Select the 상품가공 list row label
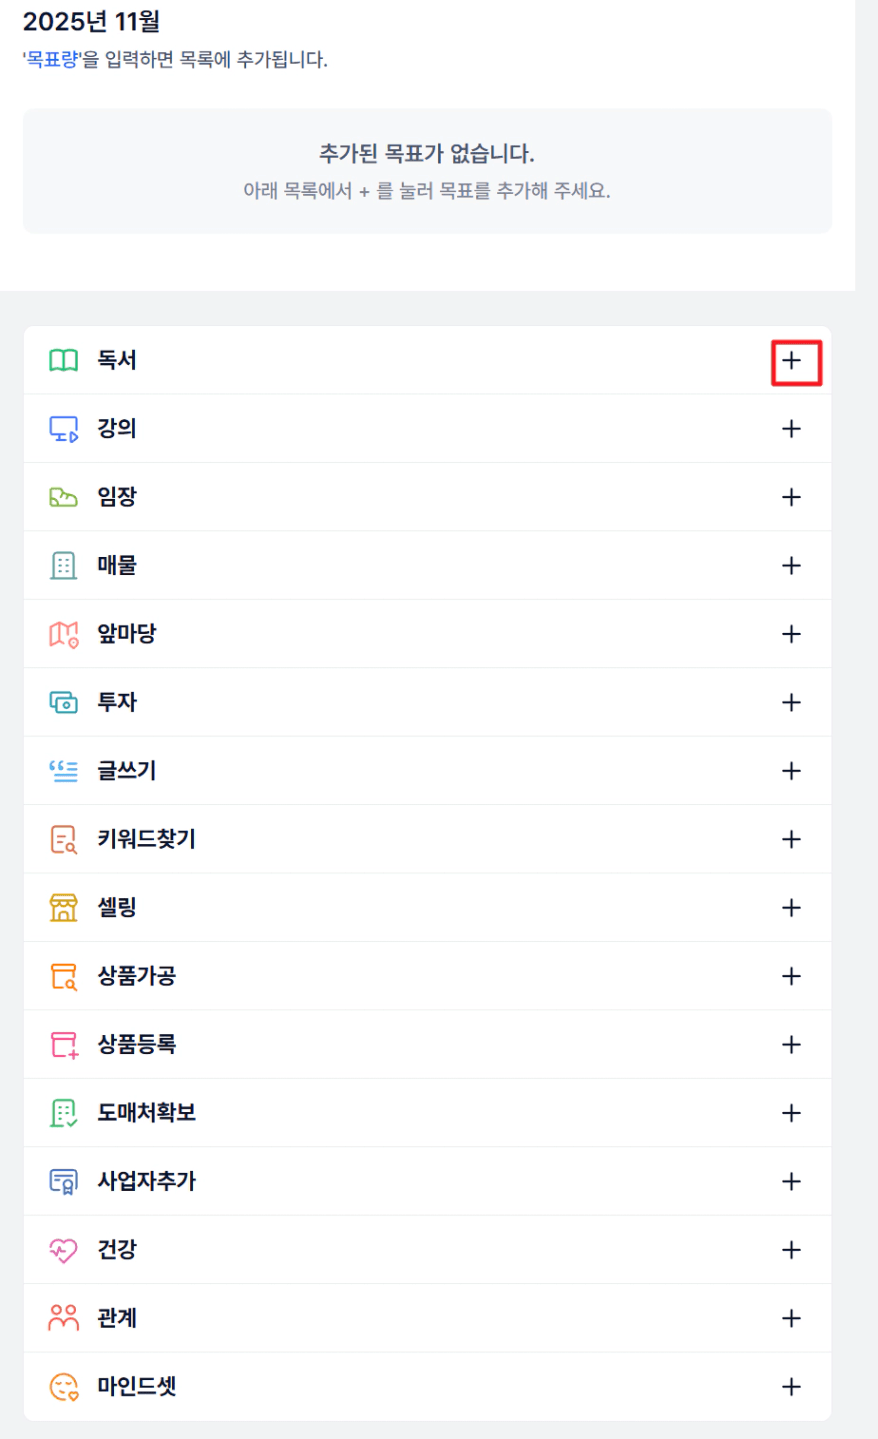Image resolution: width=878 pixels, height=1439 pixels. pos(136,976)
